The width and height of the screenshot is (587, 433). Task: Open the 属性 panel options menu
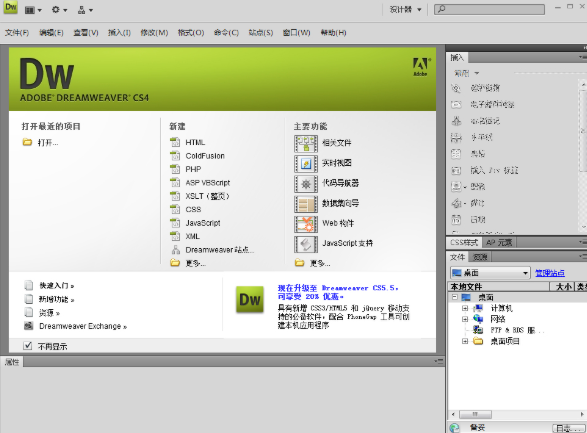click(x=439, y=362)
